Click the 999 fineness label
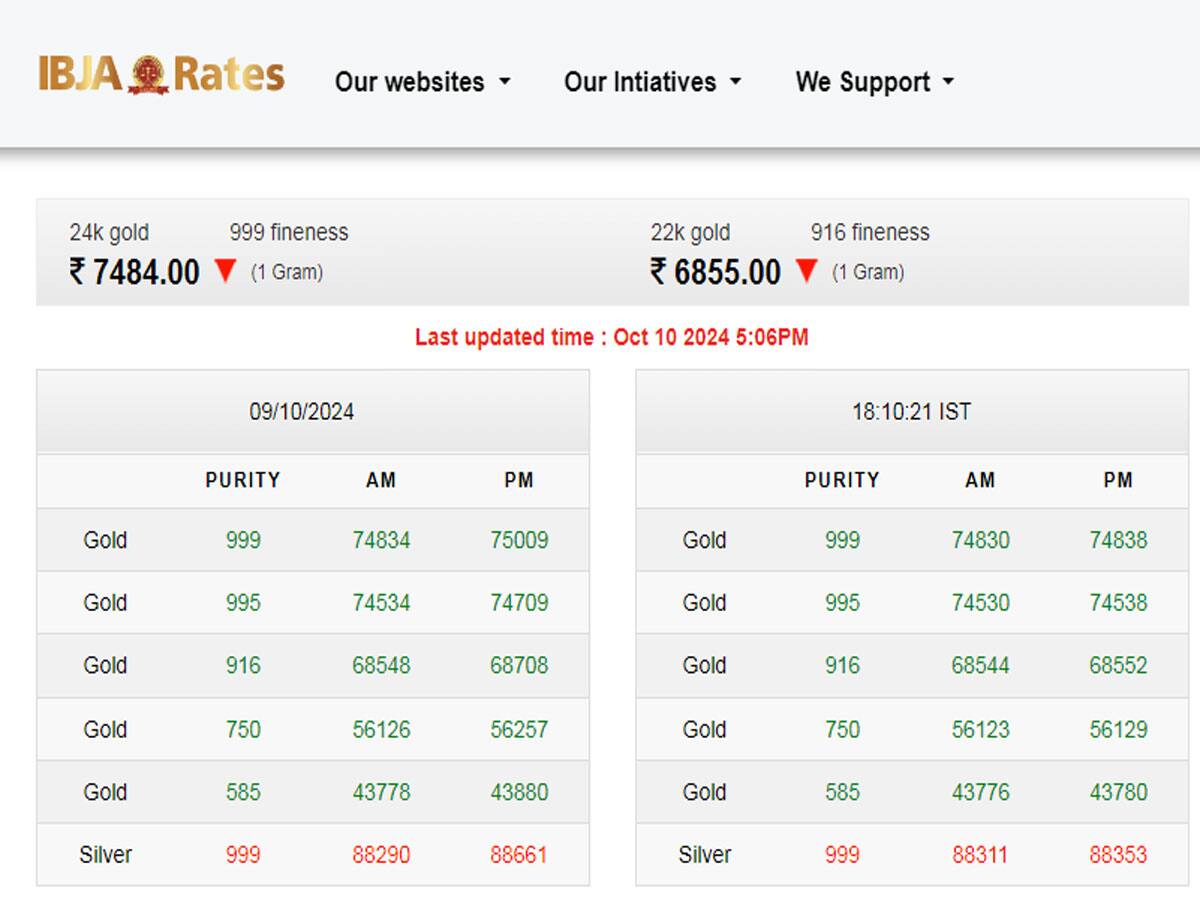 click(289, 232)
